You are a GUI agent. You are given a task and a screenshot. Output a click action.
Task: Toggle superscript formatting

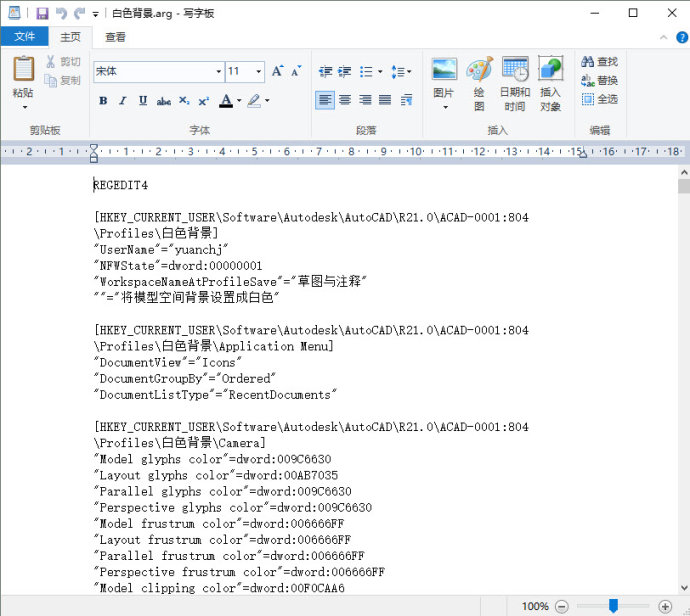point(203,101)
